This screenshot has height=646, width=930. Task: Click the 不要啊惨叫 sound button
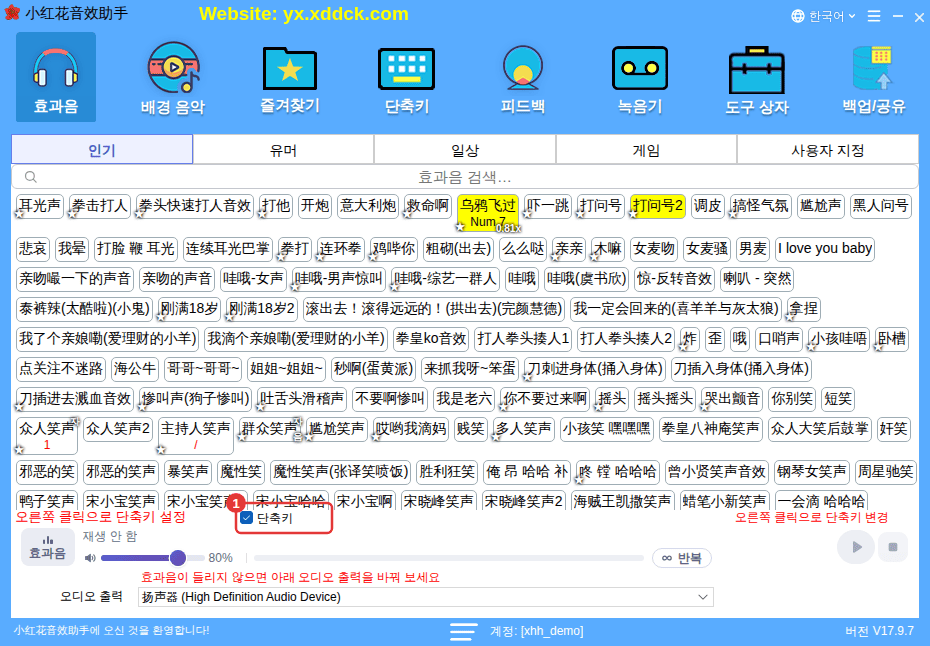[x=390, y=399]
